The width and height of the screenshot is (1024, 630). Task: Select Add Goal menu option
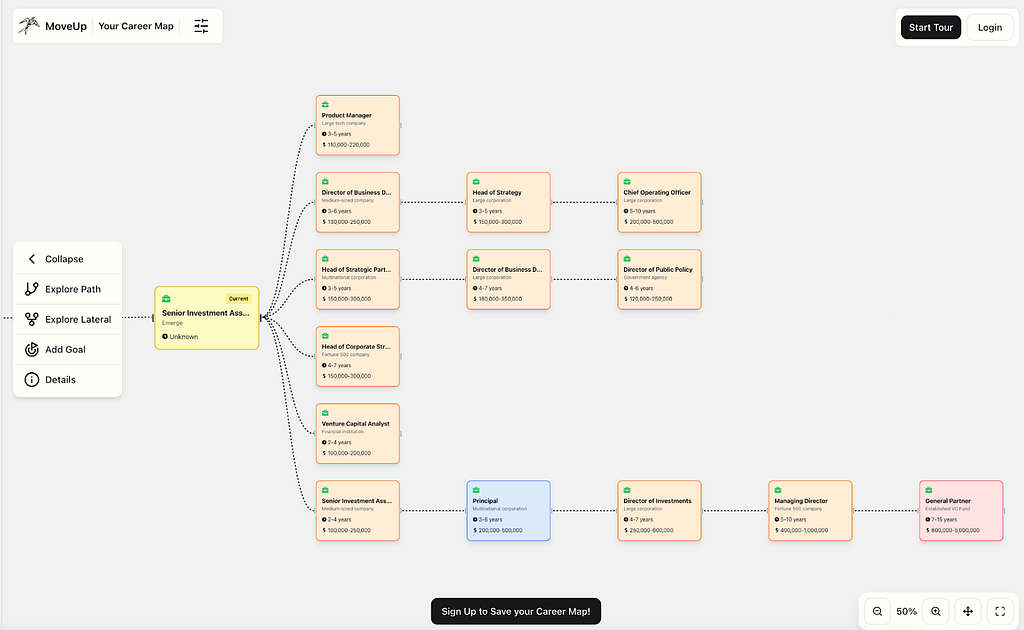(x=67, y=349)
